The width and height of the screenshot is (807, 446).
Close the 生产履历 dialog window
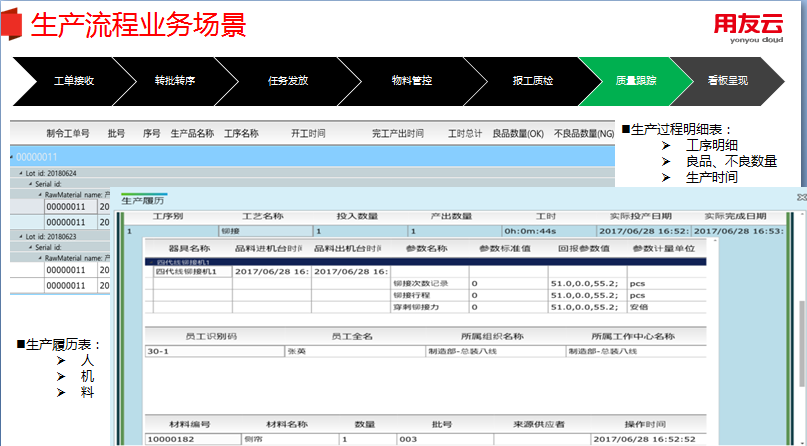800,199
